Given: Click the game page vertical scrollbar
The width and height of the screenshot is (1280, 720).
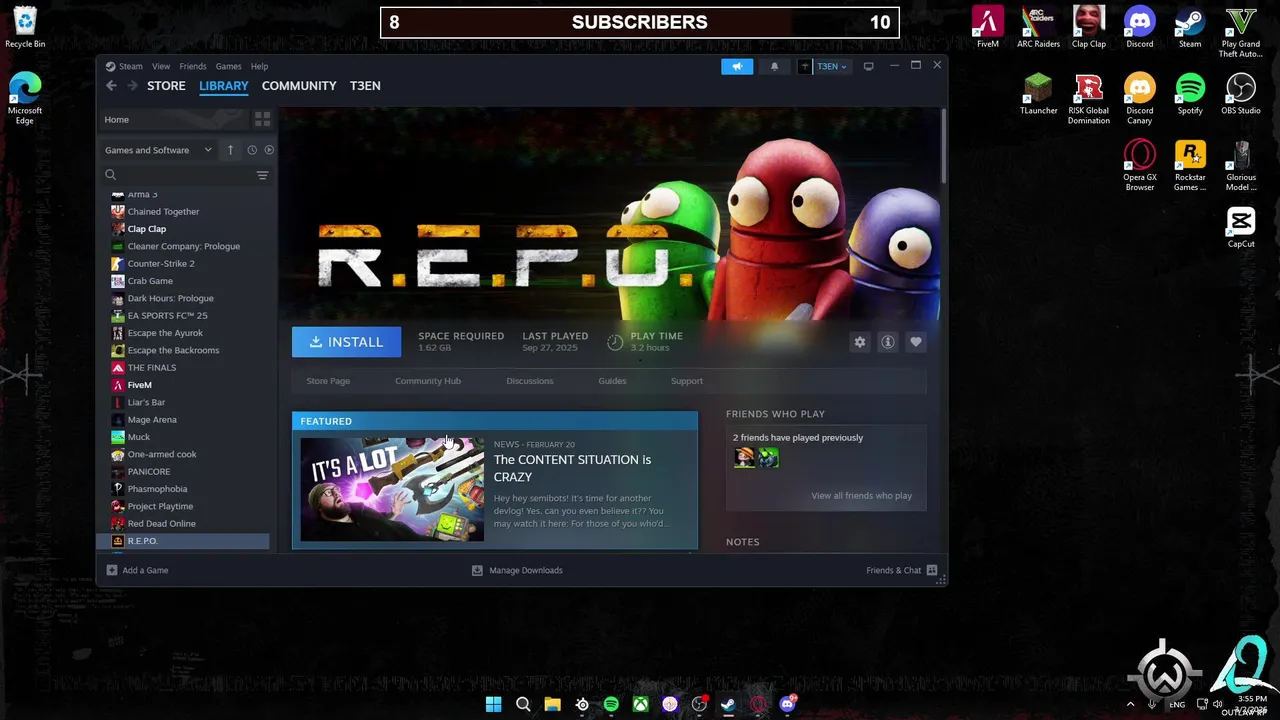Looking at the screenshot, I should pos(942,146).
